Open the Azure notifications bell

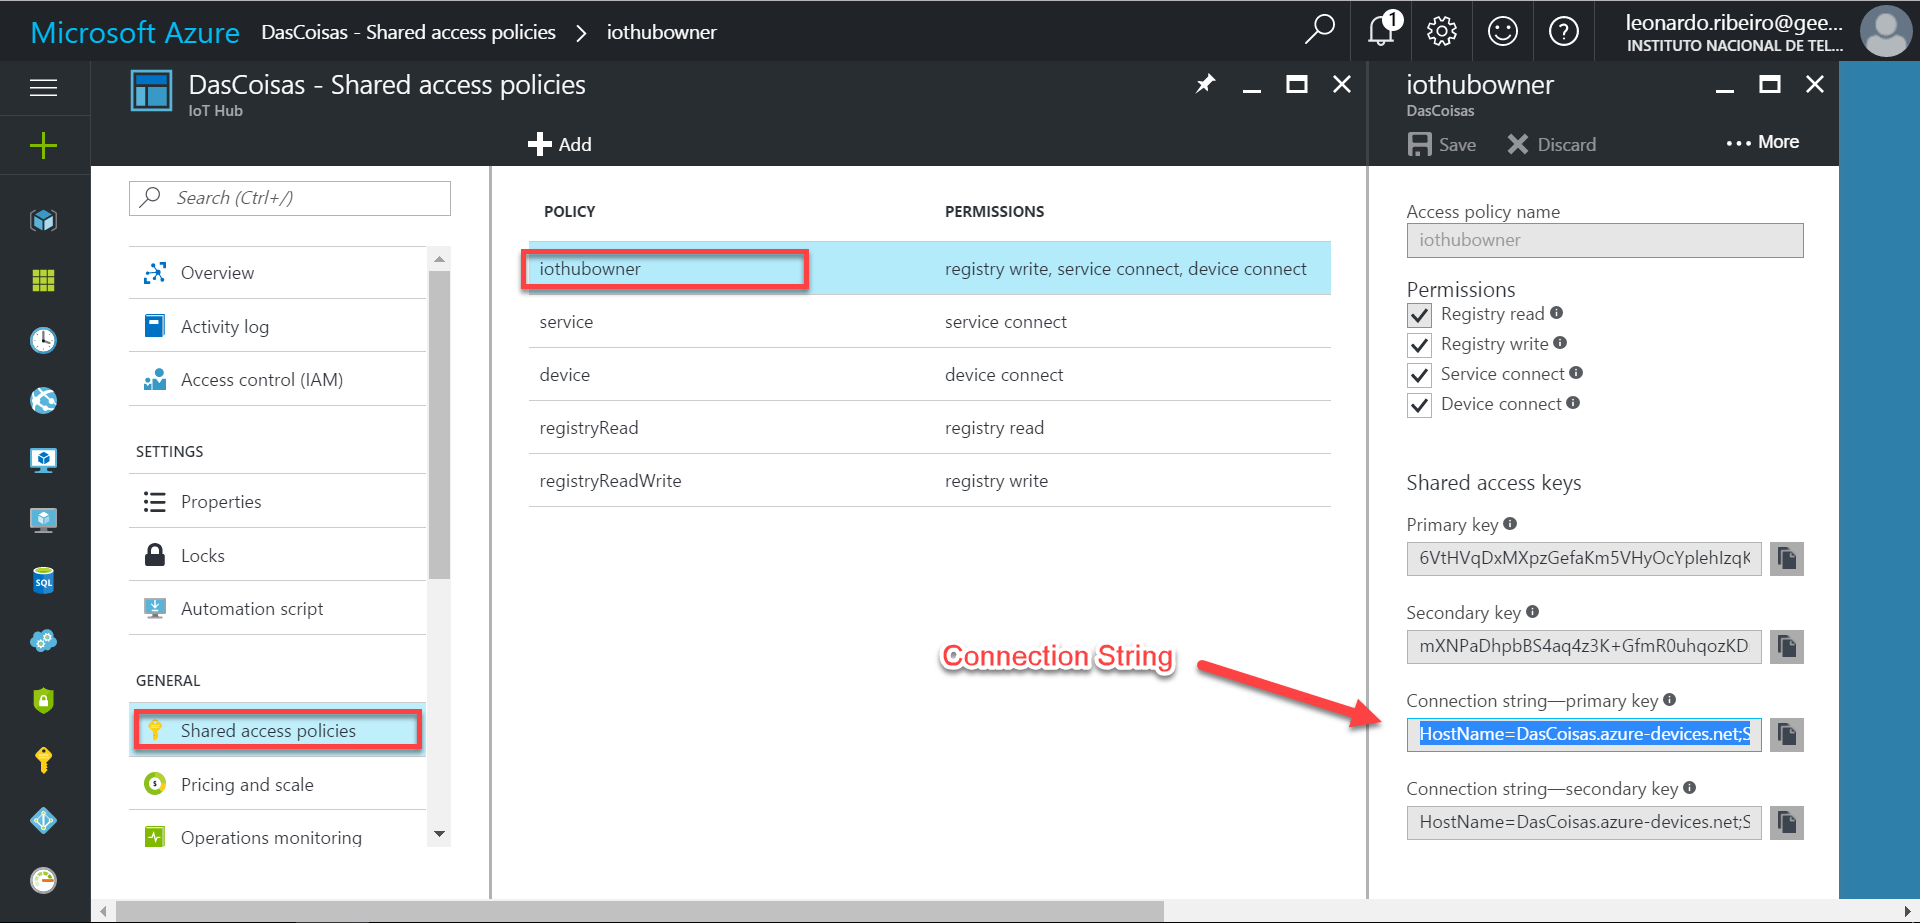point(1380,31)
